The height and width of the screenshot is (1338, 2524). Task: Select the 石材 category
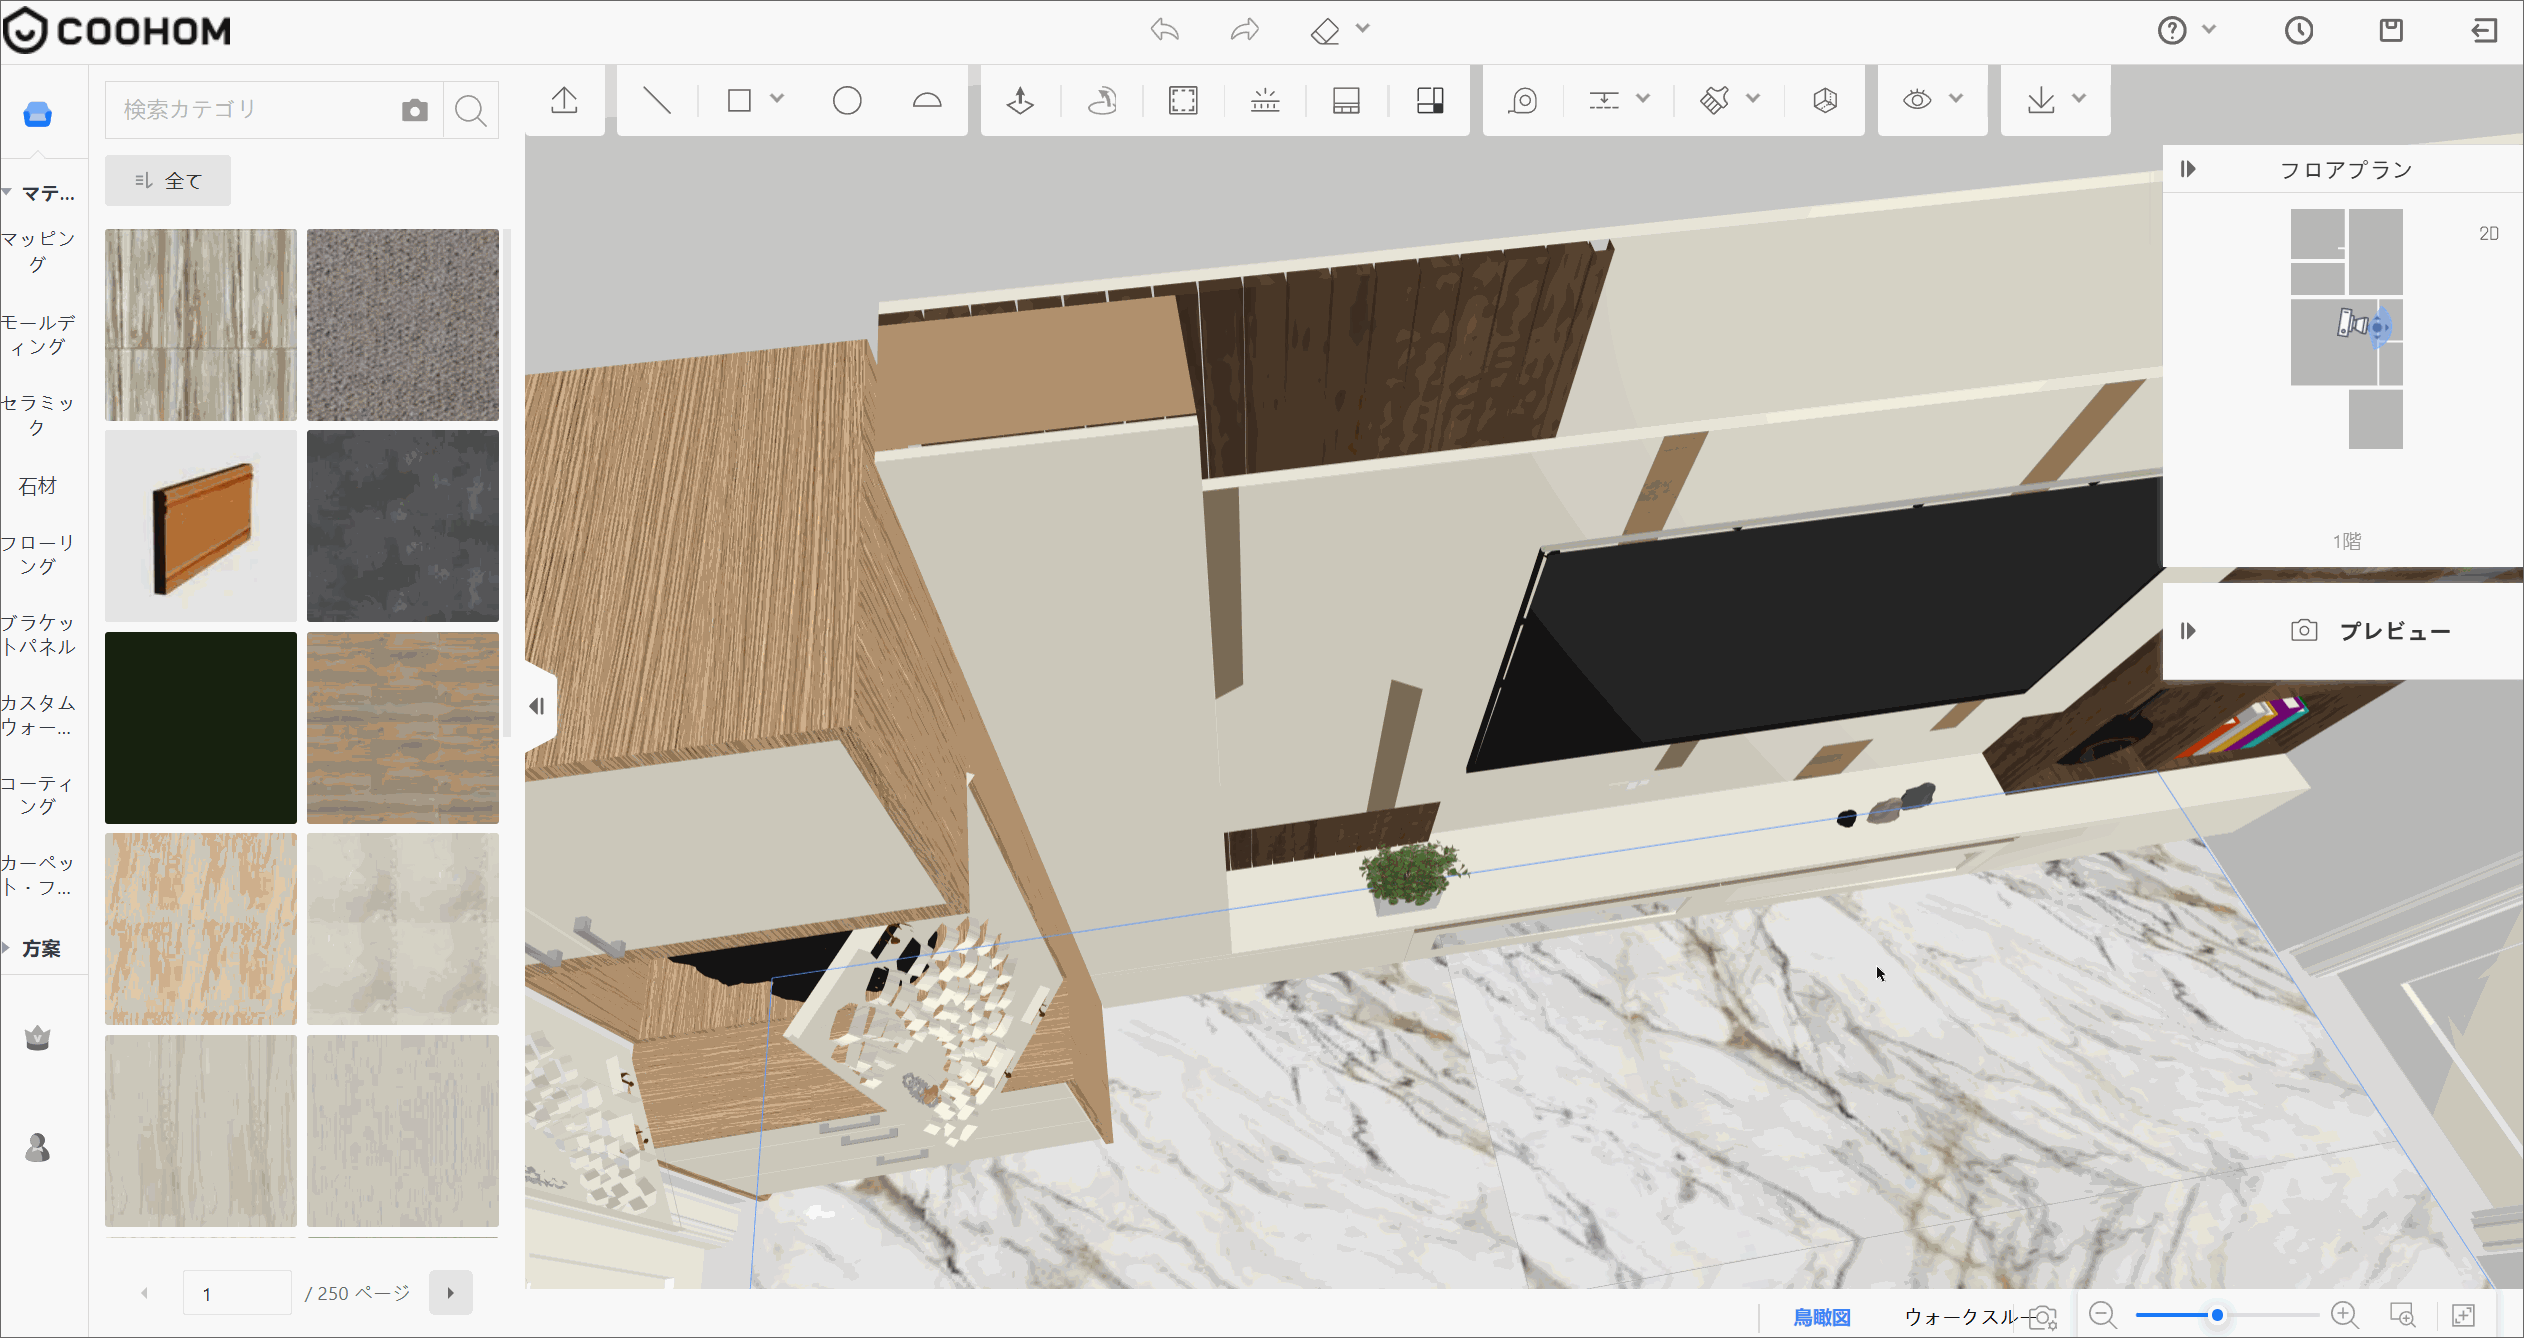(38, 486)
